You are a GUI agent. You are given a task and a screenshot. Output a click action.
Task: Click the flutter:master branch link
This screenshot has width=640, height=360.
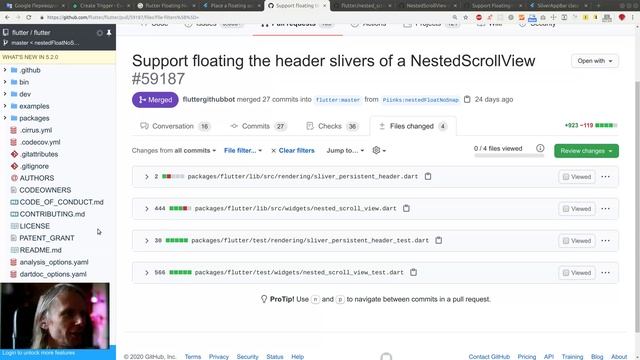tap(338, 100)
